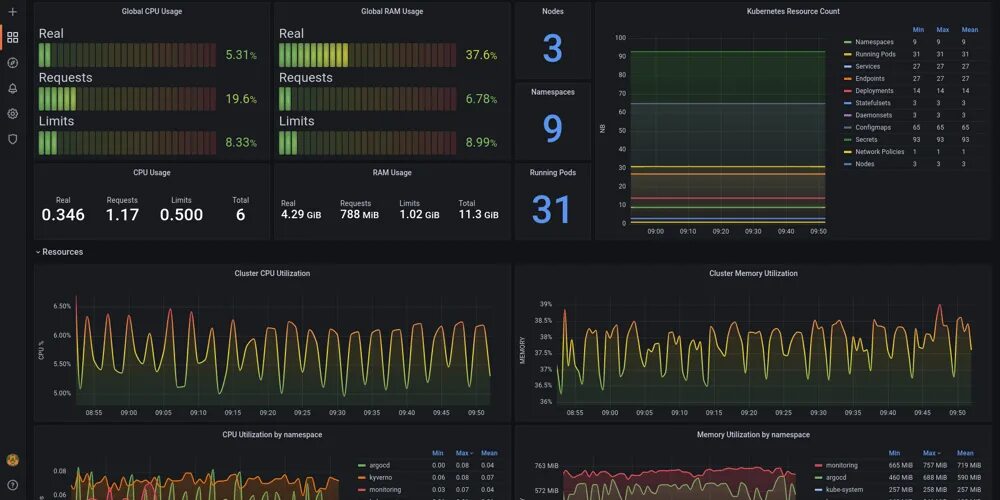Click the kyverno color swatch in CPU legend
This screenshot has height=500, width=1000.
point(362,478)
